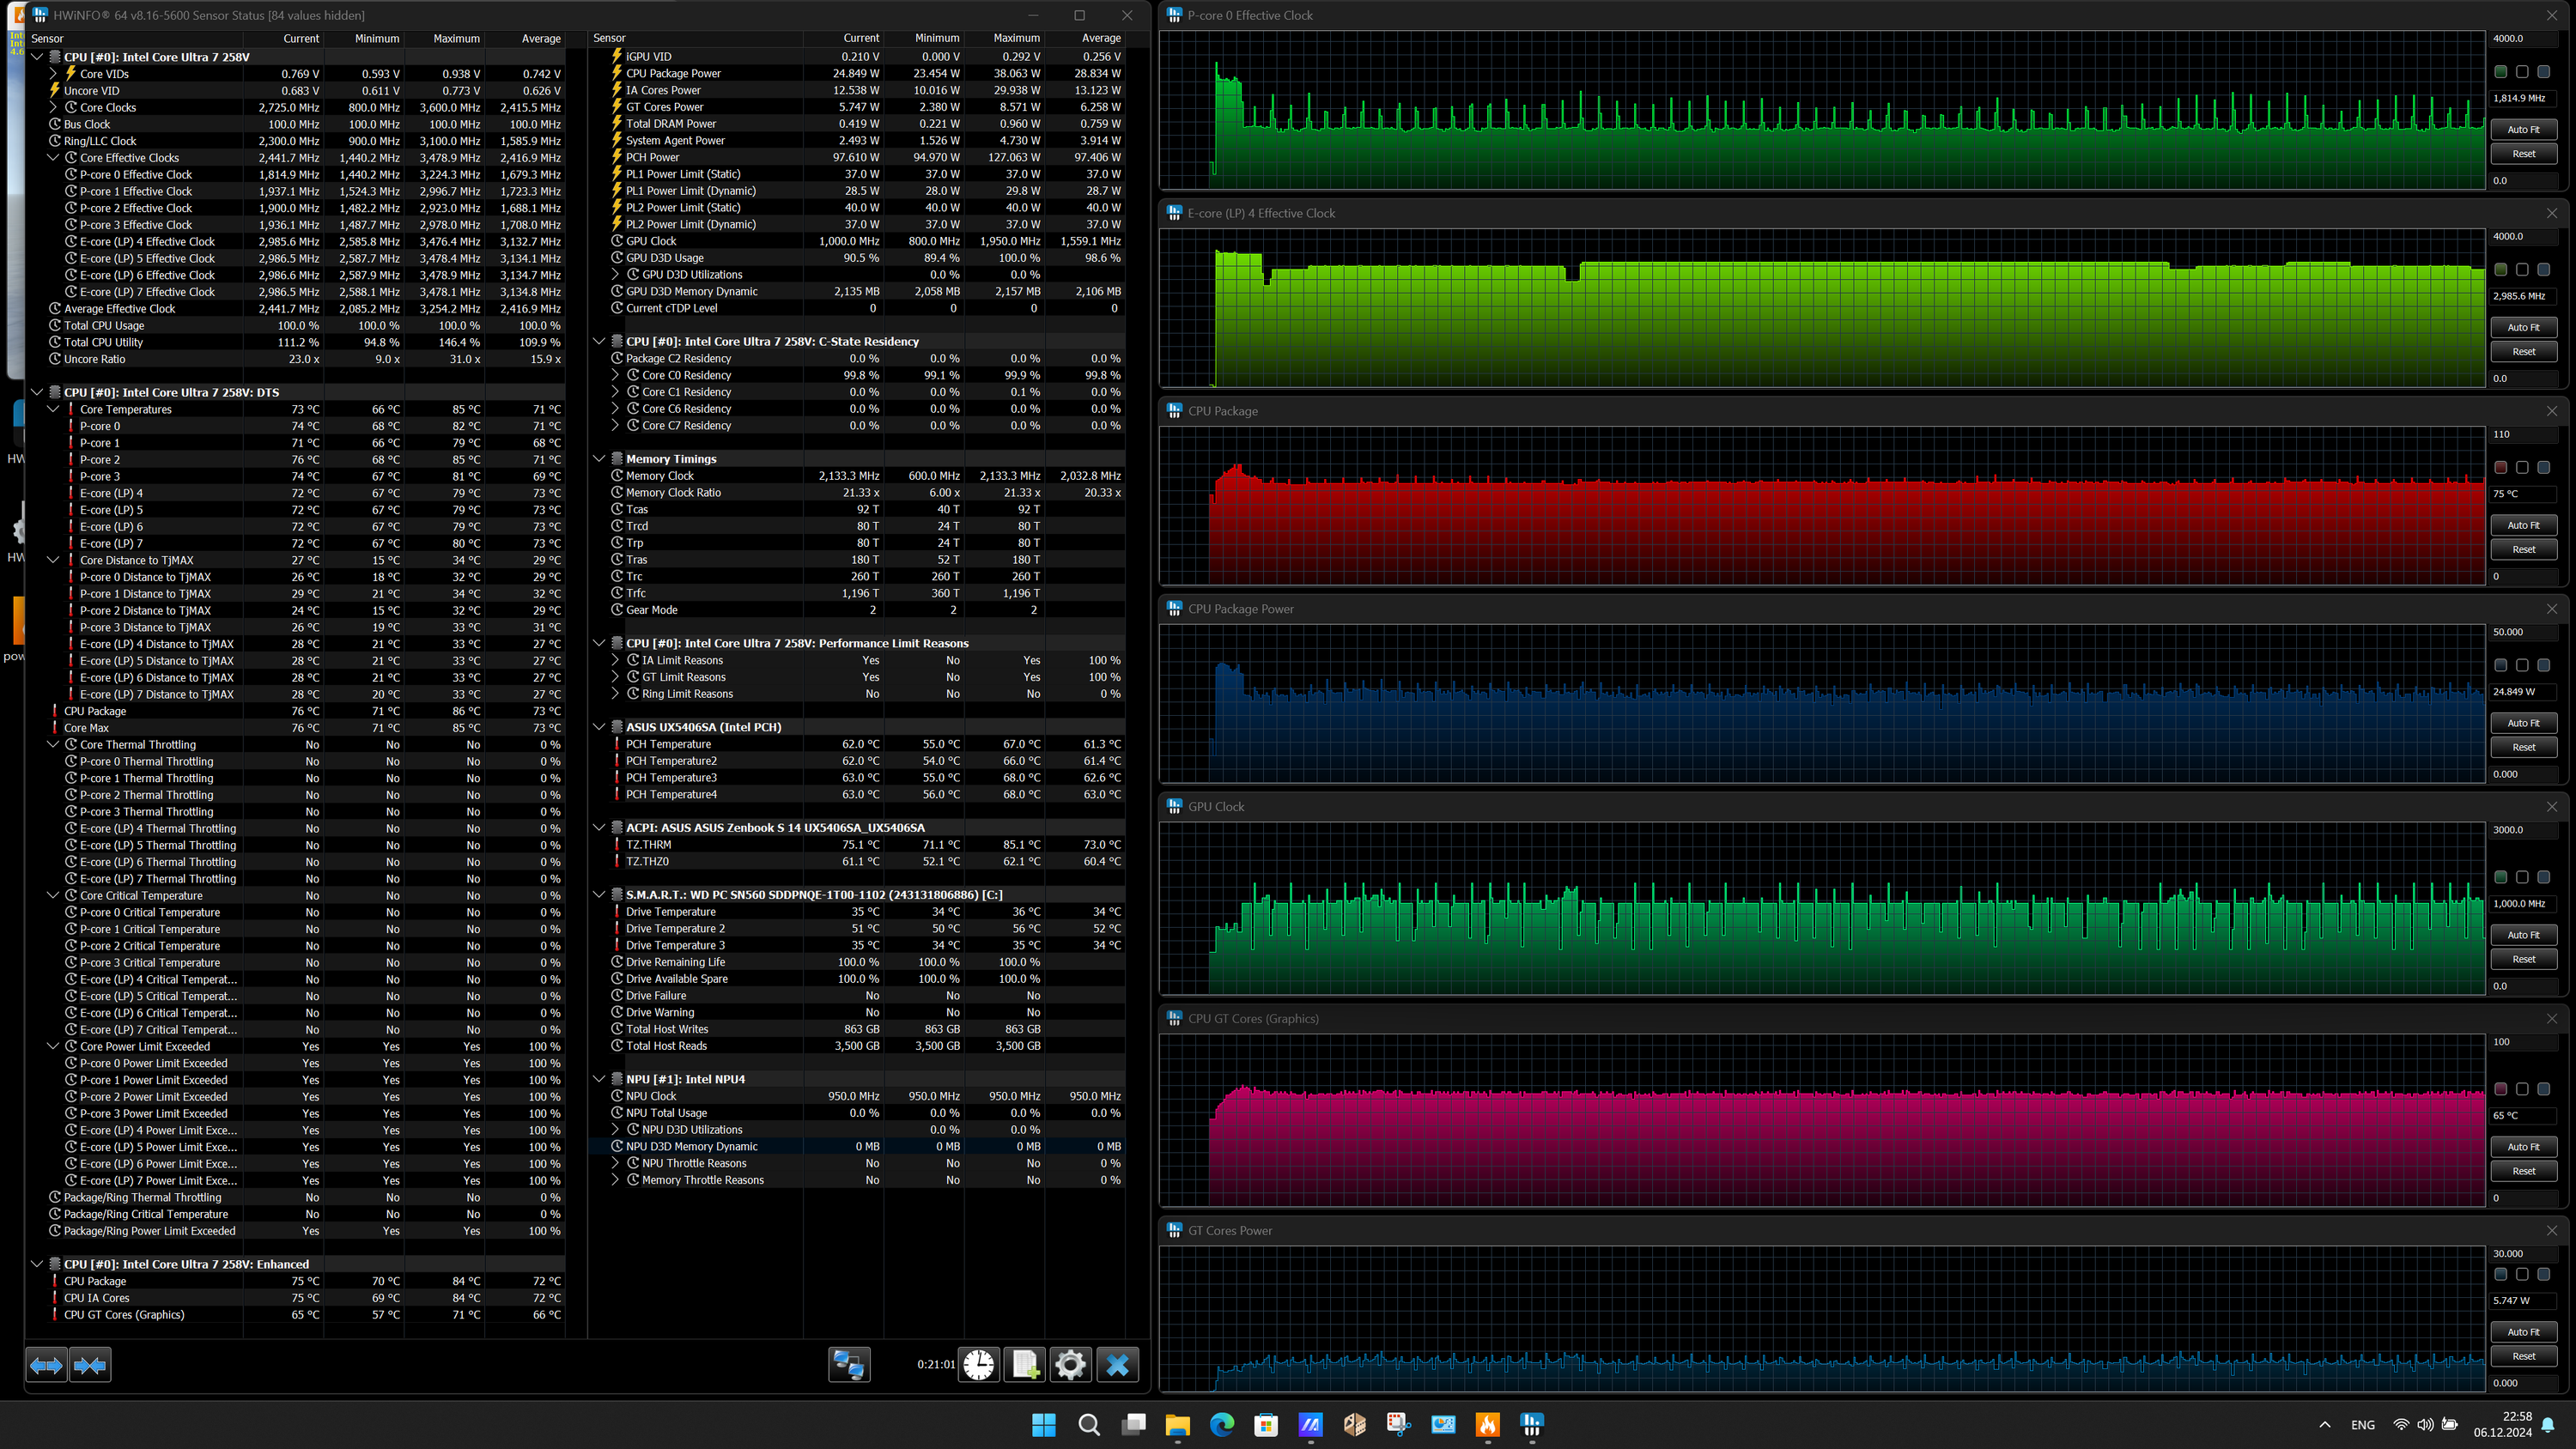Click the Average column header in right panel
The width and height of the screenshot is (2576, 1449).
click(x=1100, y=38)
